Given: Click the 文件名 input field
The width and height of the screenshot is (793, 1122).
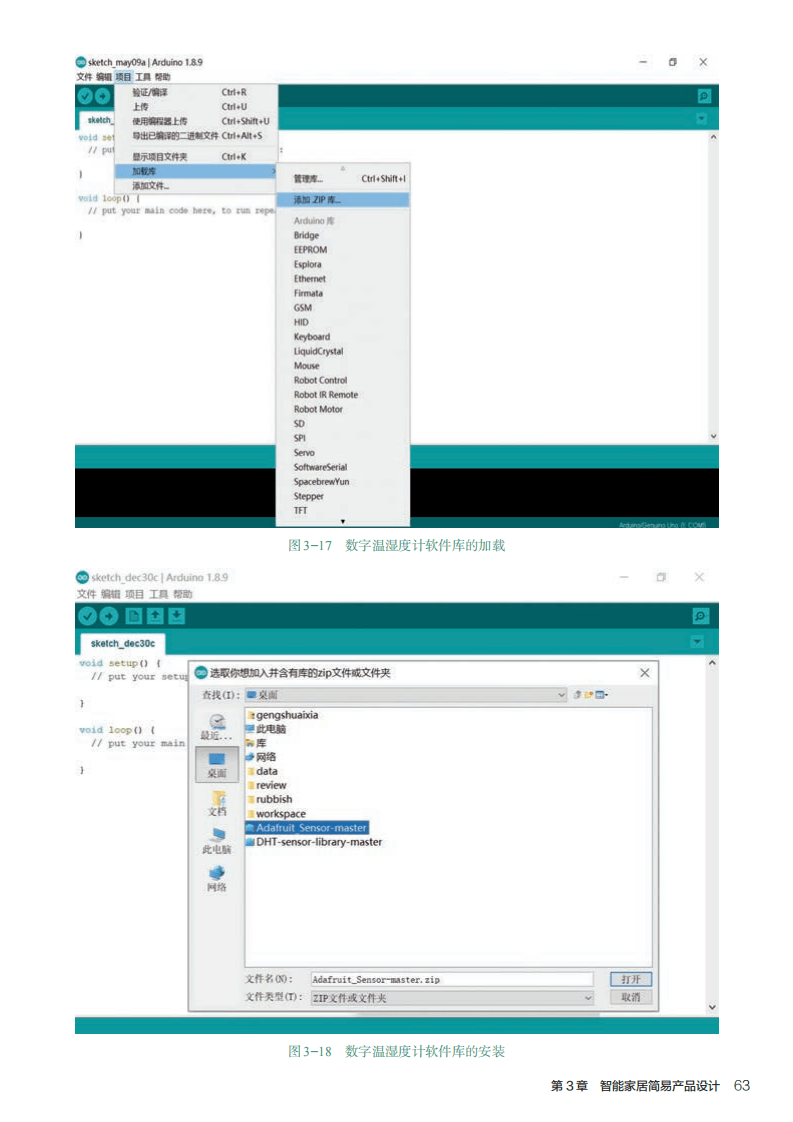Looking at the screenshot, I should [x=450, y=979].
